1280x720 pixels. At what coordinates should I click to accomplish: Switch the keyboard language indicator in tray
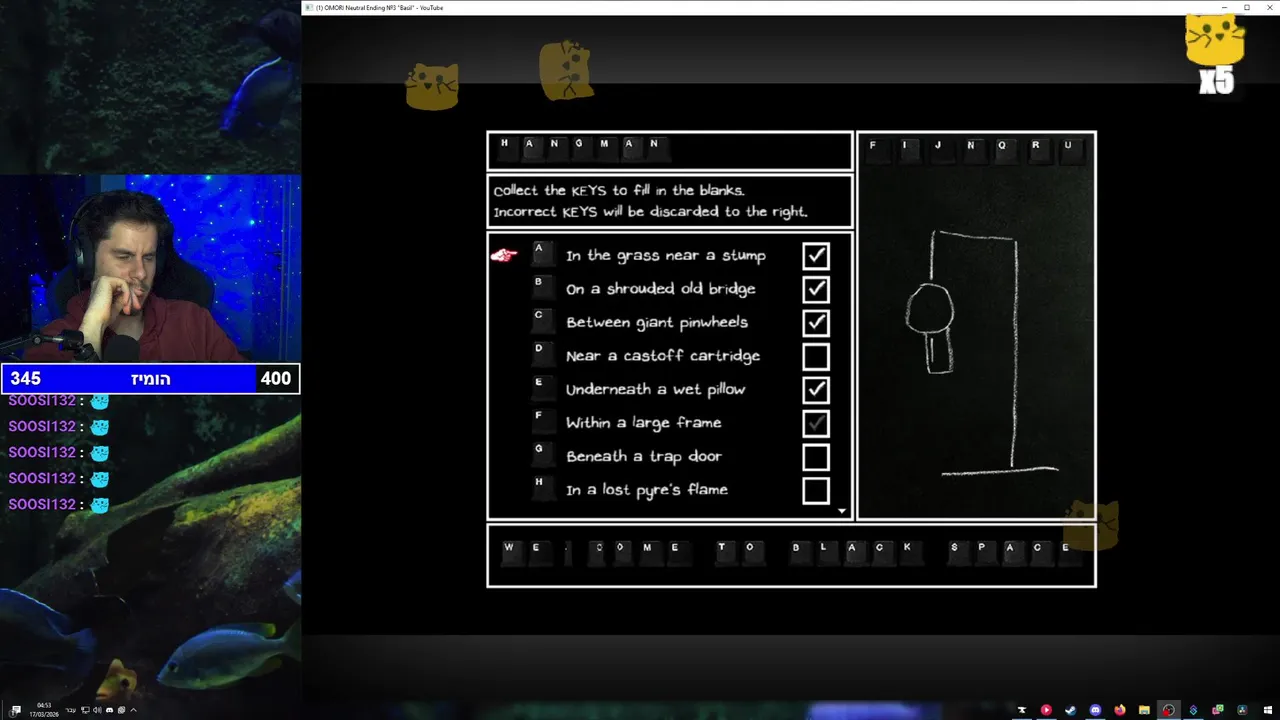pyautogui.click(x=71, y=710)
